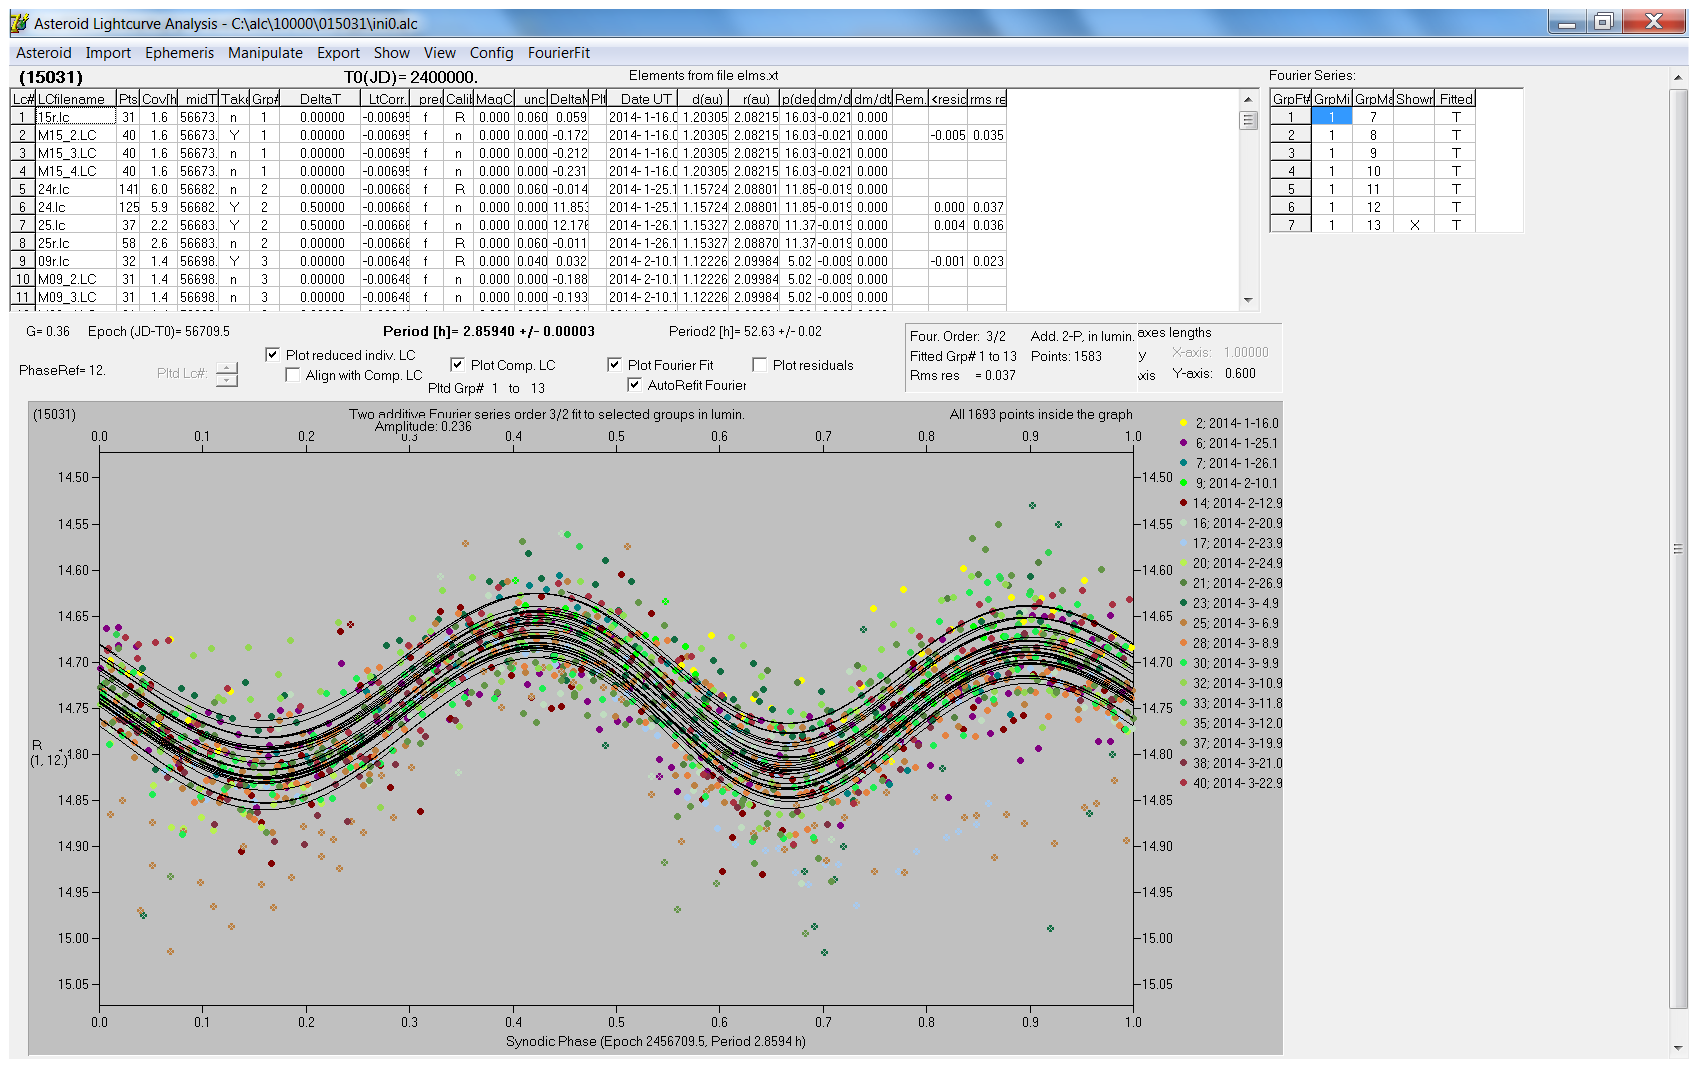Click the Rms res = 0.037 text
This screenshot has height=1068, width=1698.
coord(962,375)
